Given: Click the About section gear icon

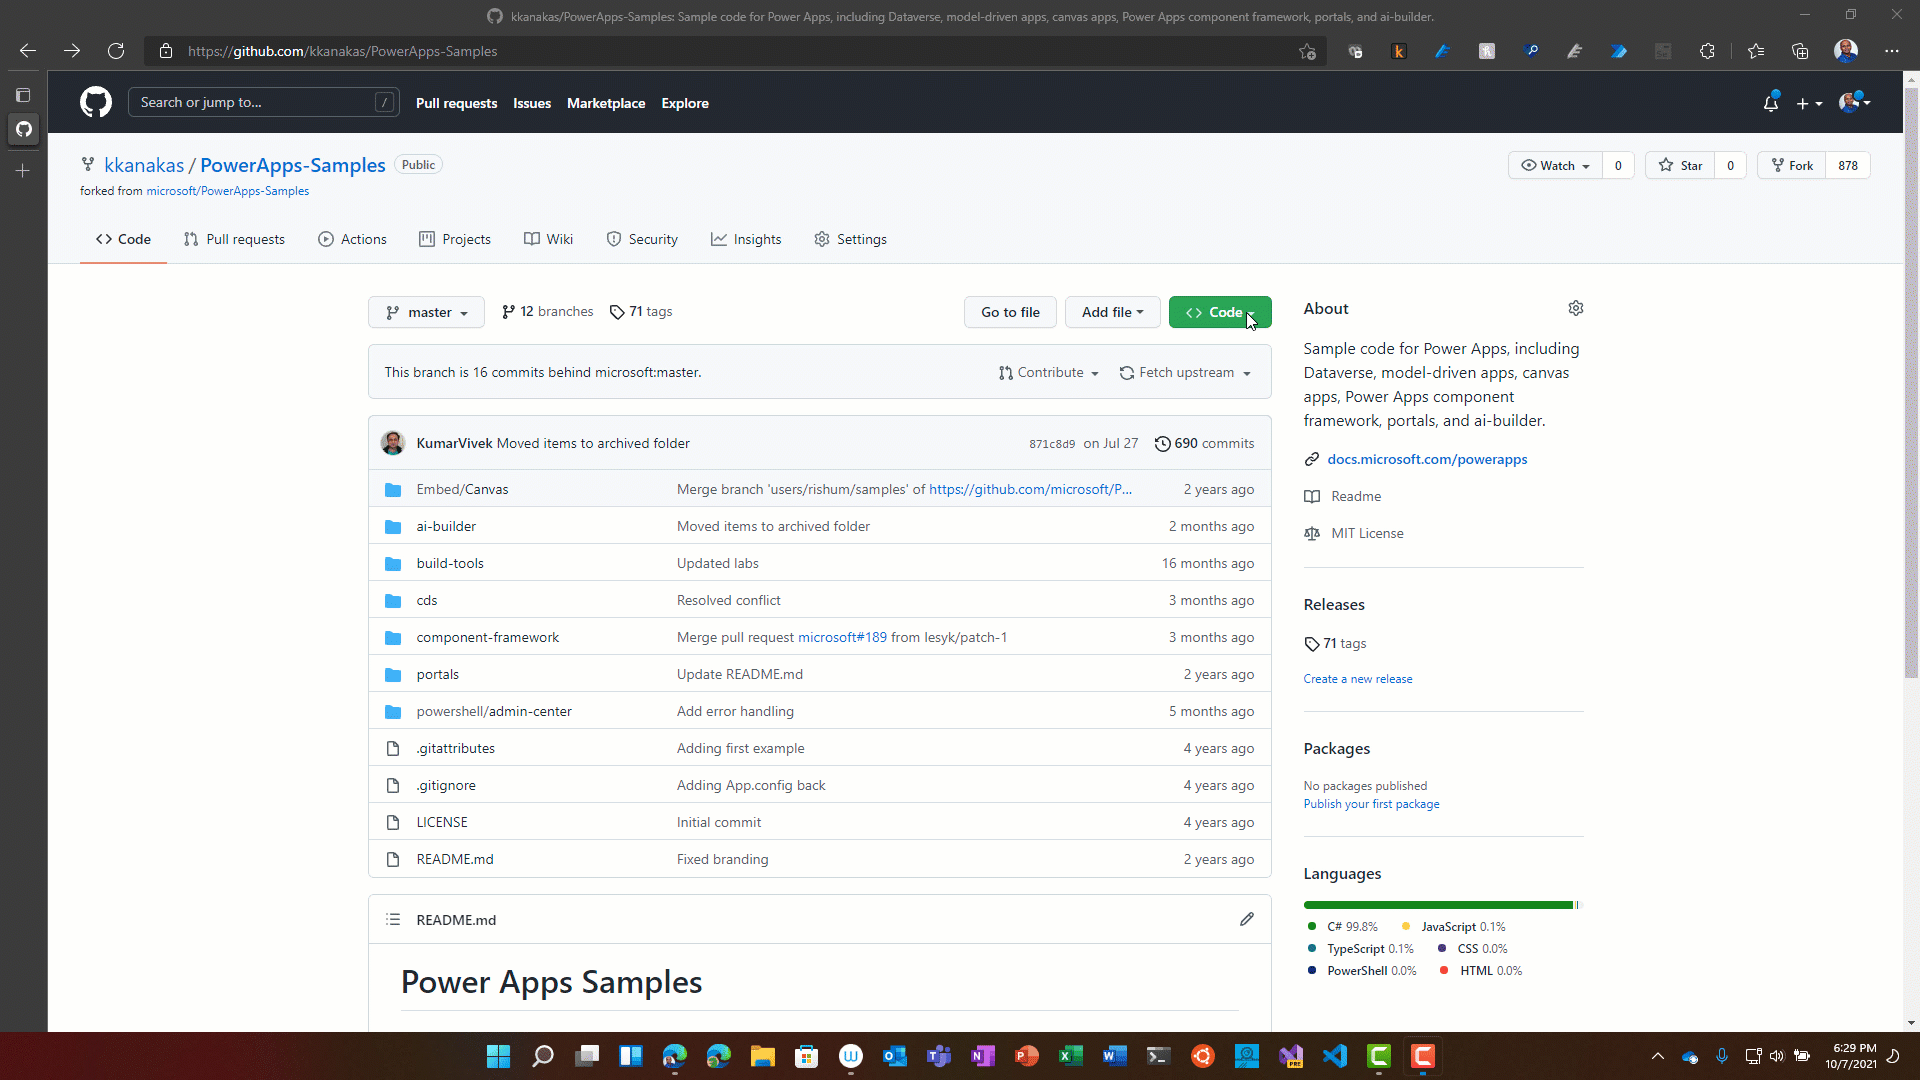Looking at the screenshot, I should 1576,308.
